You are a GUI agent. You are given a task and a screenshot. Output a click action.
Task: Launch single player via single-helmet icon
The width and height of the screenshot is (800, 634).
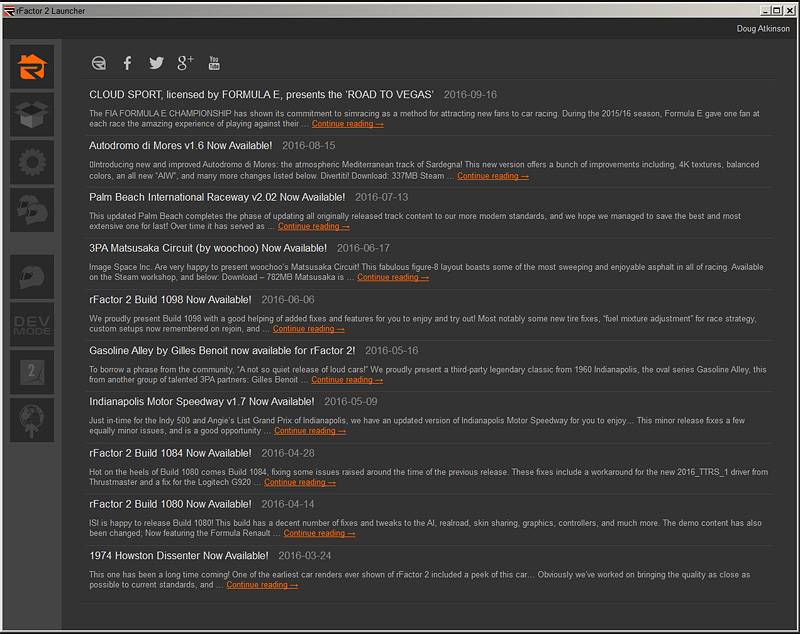pyautogui.click(x=32, y=277)
